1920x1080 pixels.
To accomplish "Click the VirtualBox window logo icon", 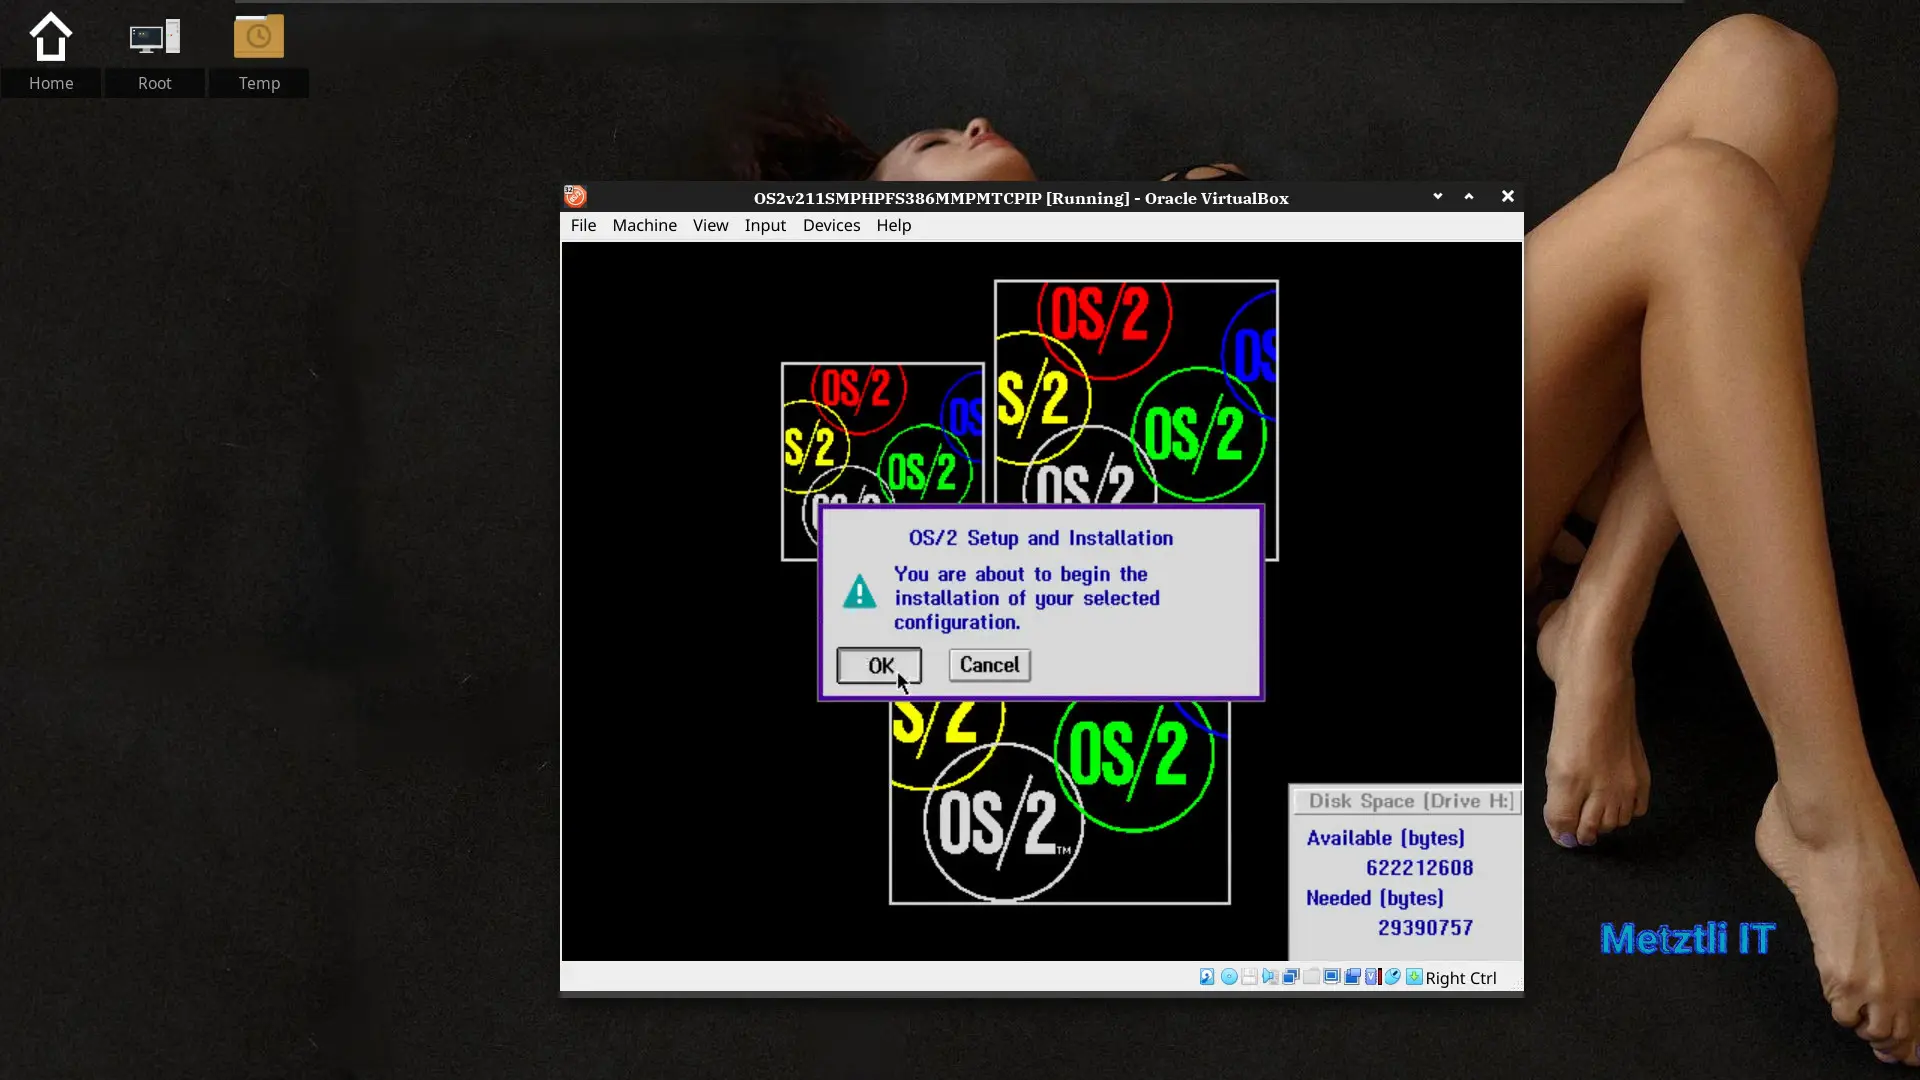I will (575, 196).
